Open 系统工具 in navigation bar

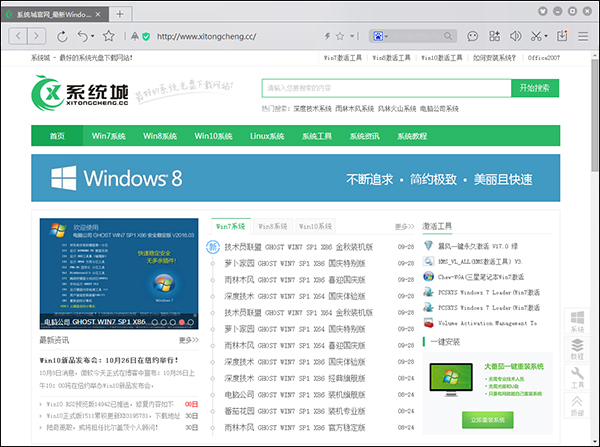pyautogui.click(x=316, y=136)
